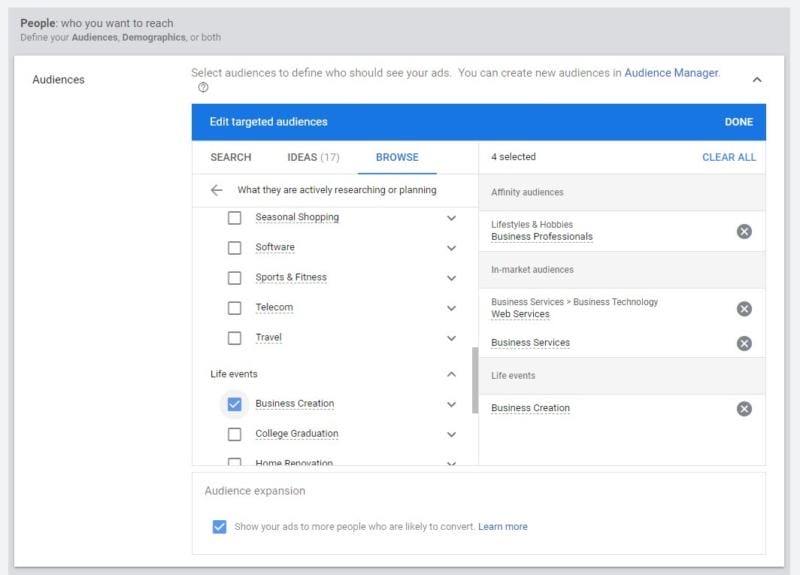Expand the Software category
800x575 pixels.
[452, 248]
